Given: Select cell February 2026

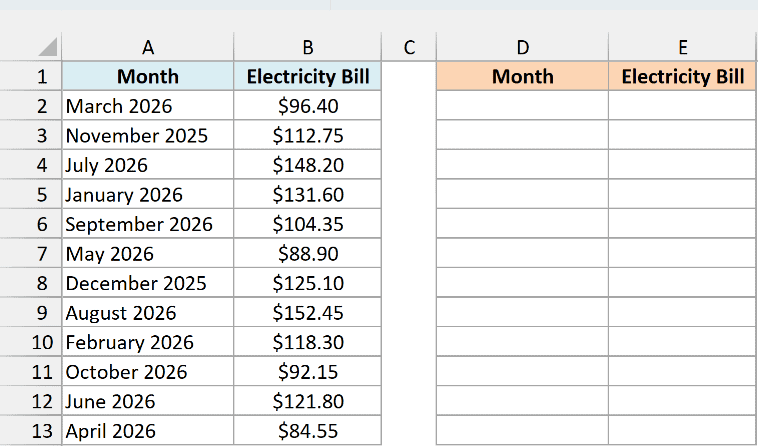Looking at the screenshot, I should 148,342.
